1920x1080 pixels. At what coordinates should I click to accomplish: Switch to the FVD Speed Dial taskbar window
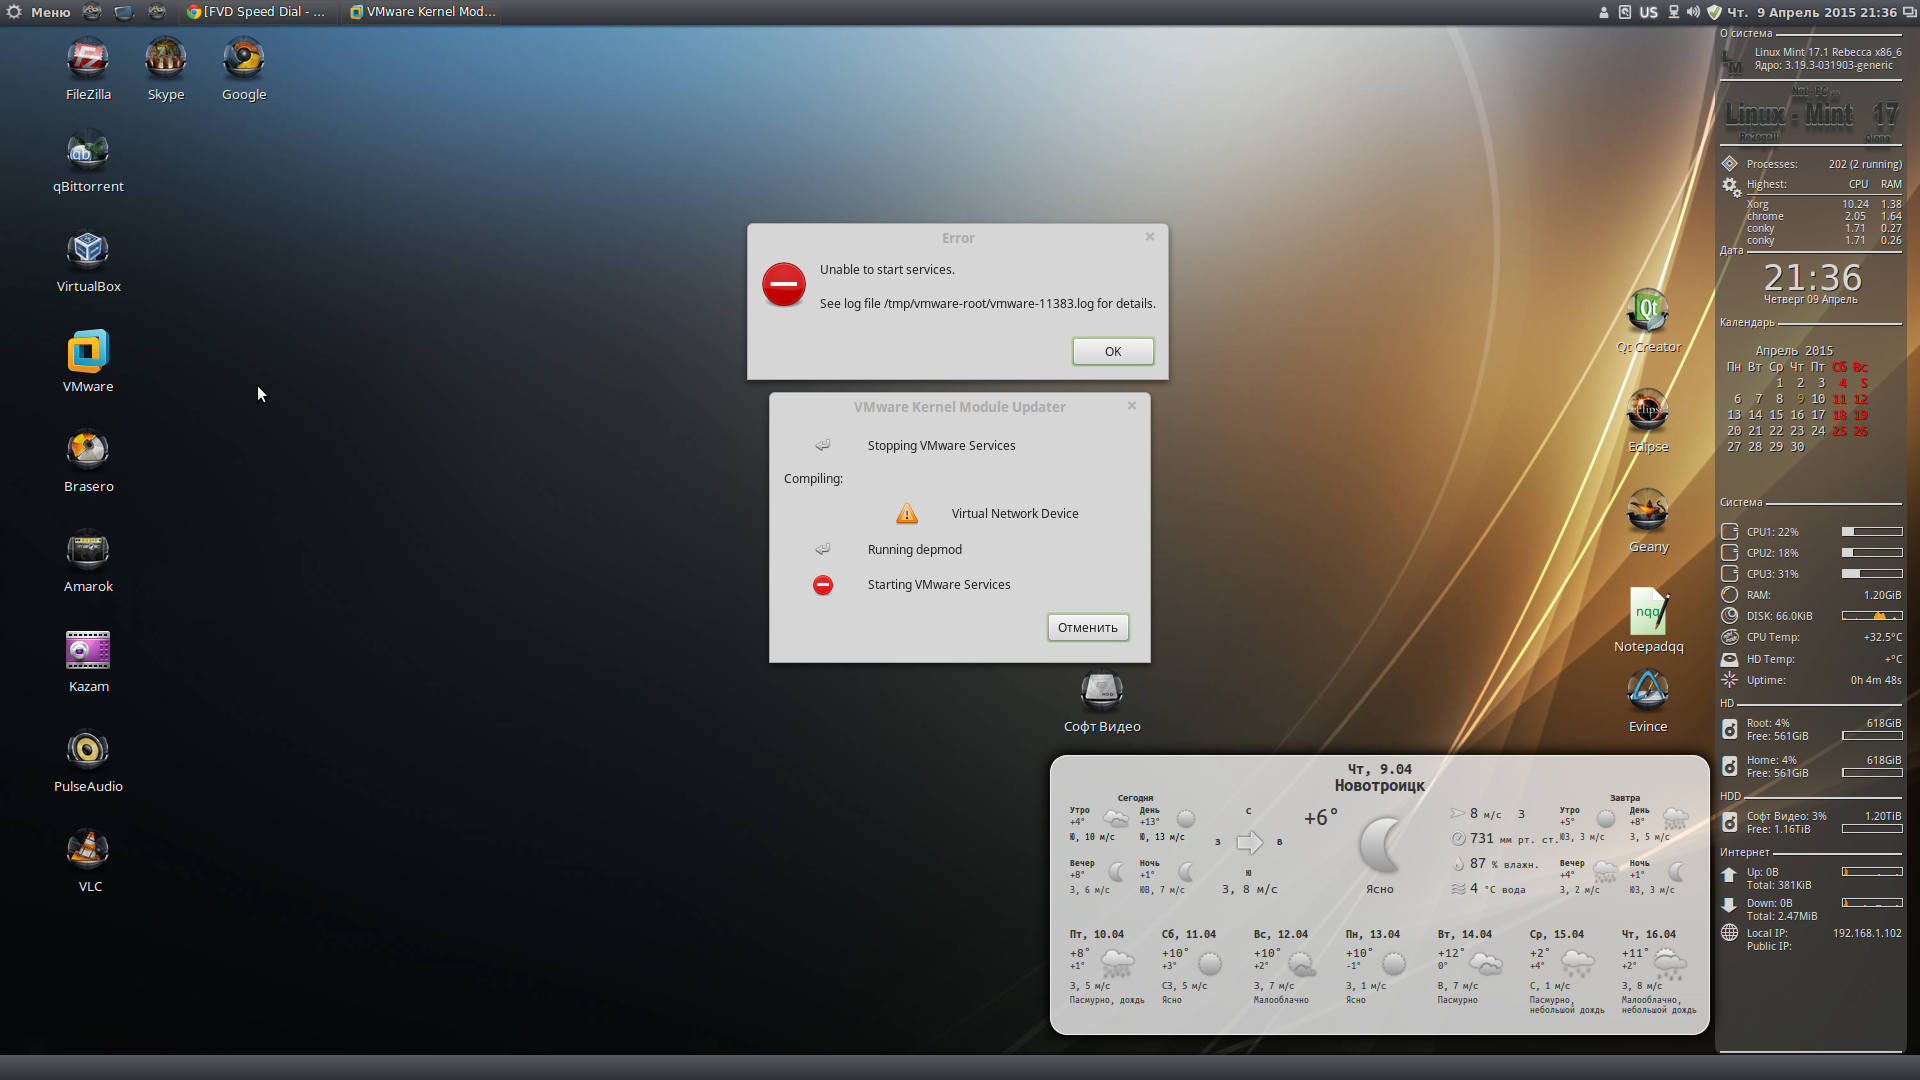tap(257, 12)
